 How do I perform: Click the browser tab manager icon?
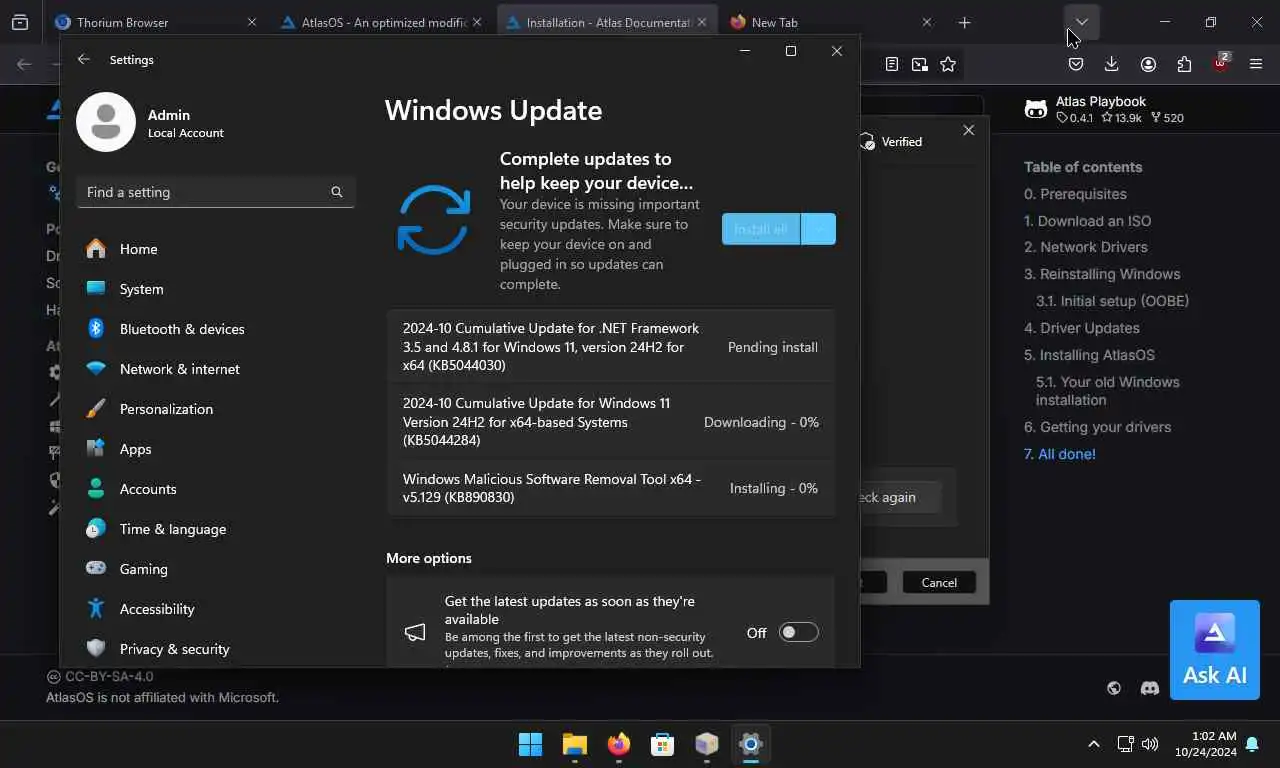[20, 22]
